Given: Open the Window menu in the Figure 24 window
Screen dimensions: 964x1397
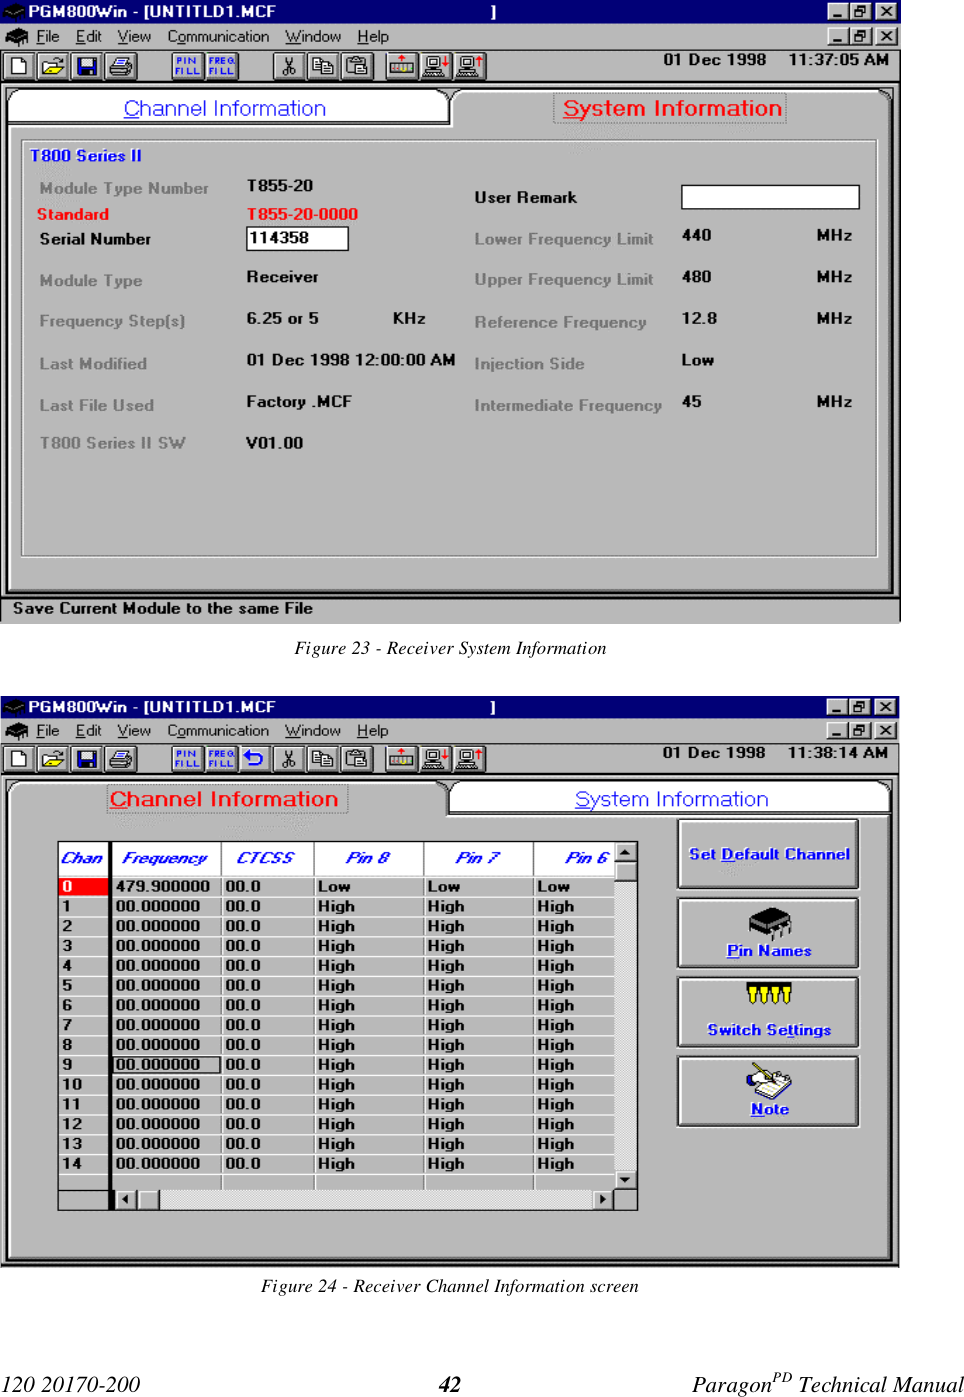Looking at the screenshot, I should pyautogui.click(x=313, y=731).
